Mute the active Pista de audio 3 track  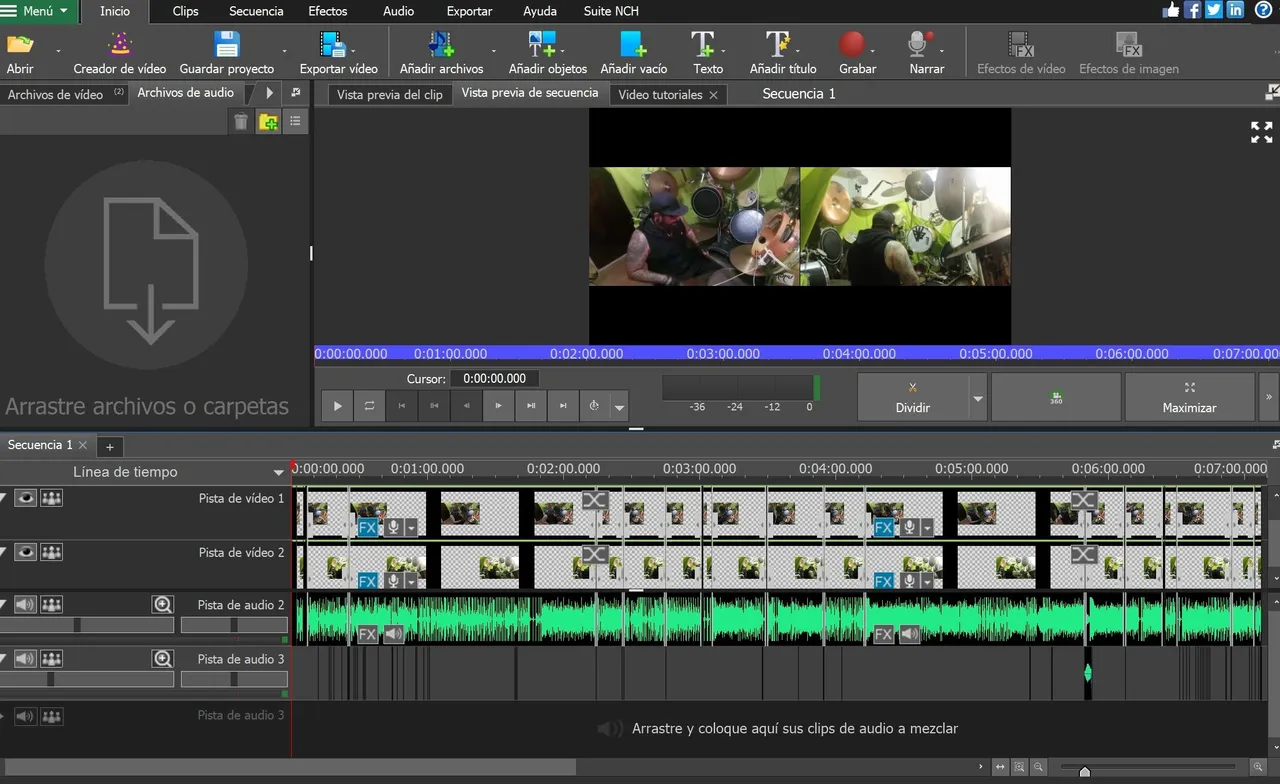pos(25,658)
